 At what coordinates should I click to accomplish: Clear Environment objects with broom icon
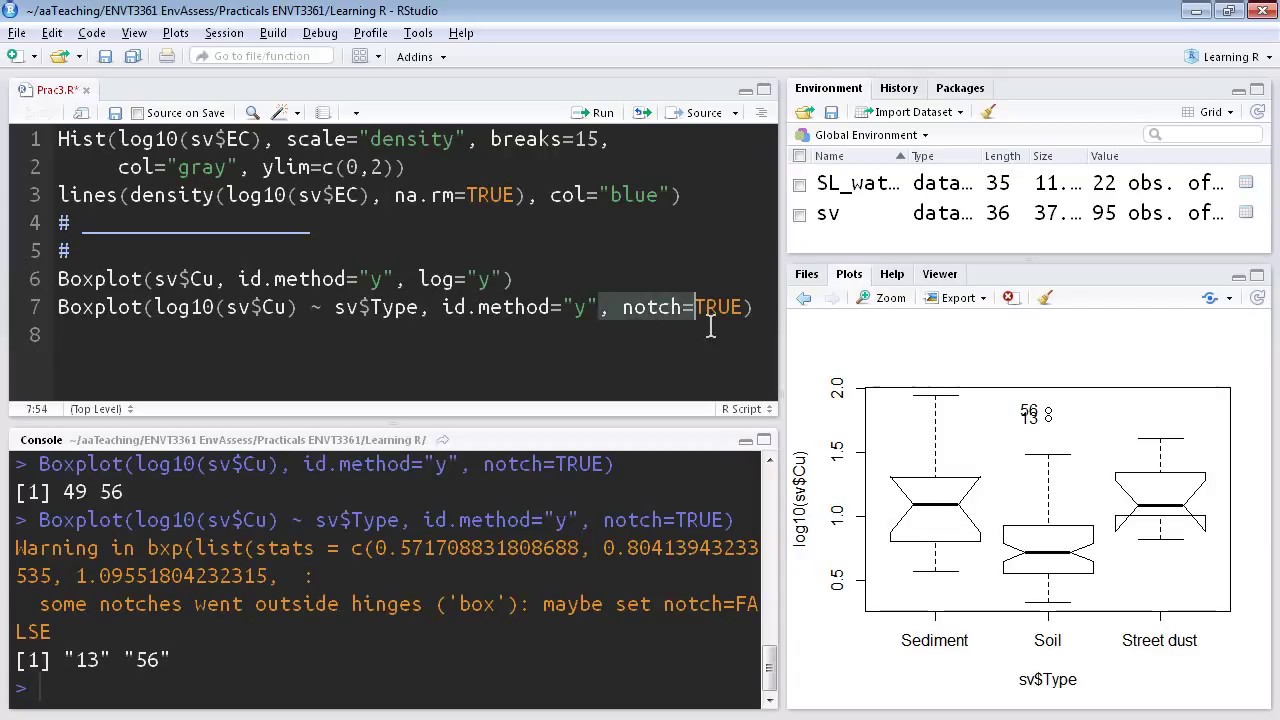pyautogui.click(x=989, y=112)
